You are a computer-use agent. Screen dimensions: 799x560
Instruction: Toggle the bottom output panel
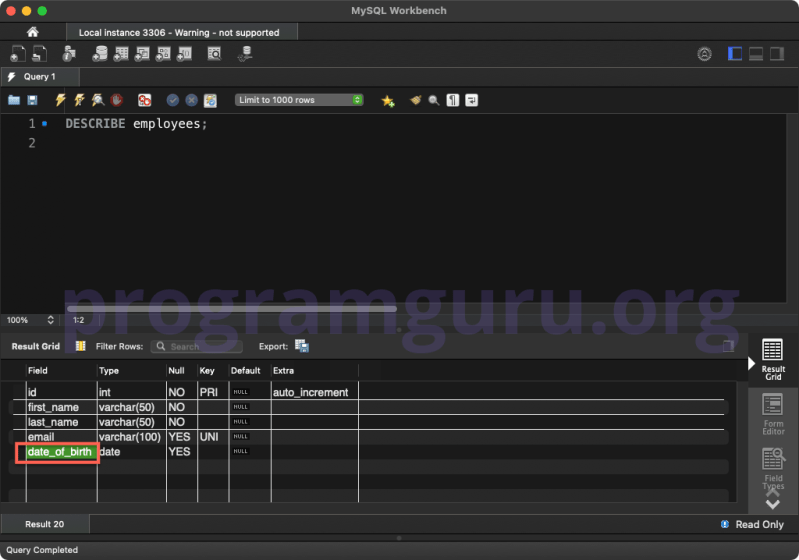coord(756,54)
